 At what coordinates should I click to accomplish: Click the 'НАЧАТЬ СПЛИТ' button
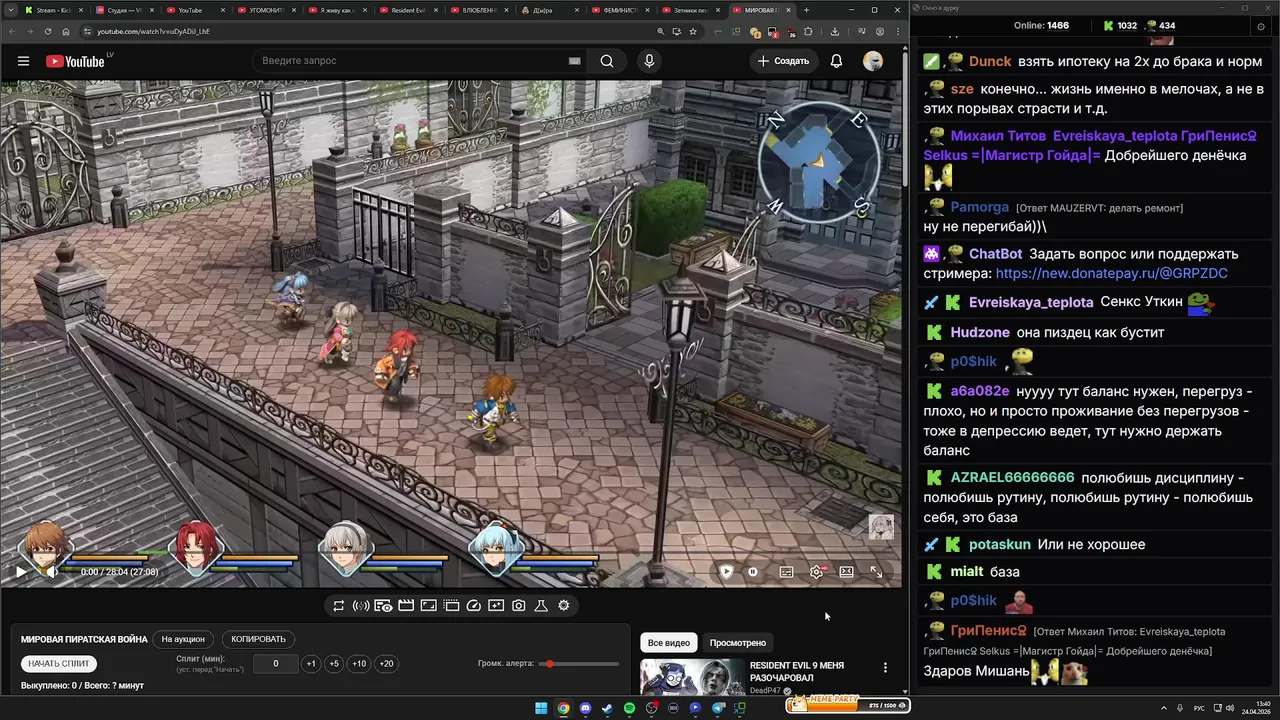click(59, 664)
